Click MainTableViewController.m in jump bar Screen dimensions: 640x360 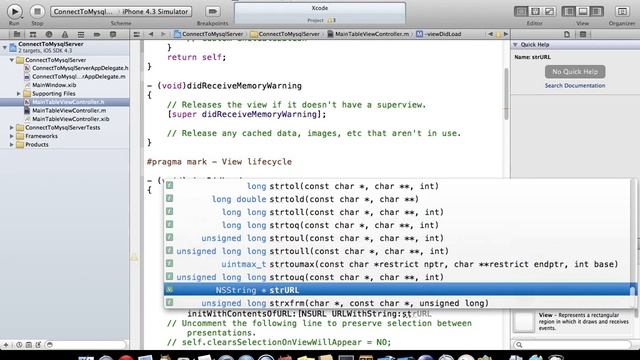(368, 34)
